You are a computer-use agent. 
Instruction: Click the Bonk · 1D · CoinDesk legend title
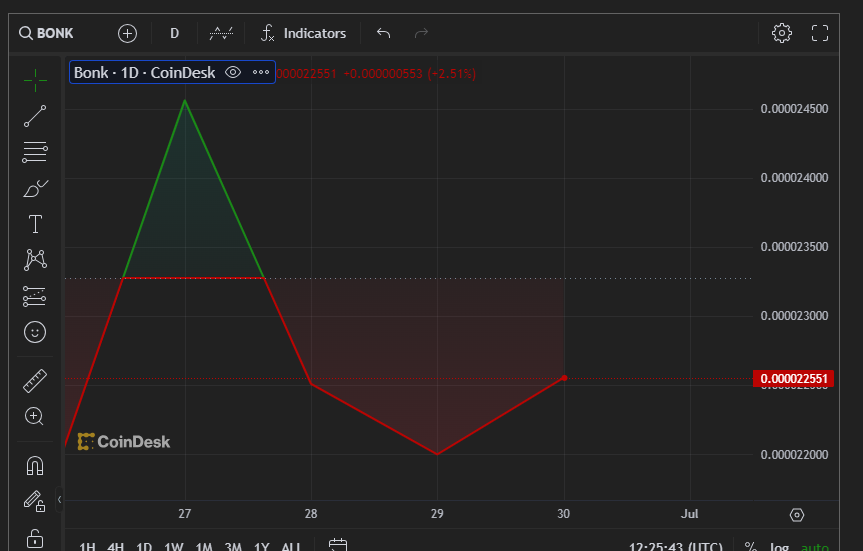[x=145, y=73]
